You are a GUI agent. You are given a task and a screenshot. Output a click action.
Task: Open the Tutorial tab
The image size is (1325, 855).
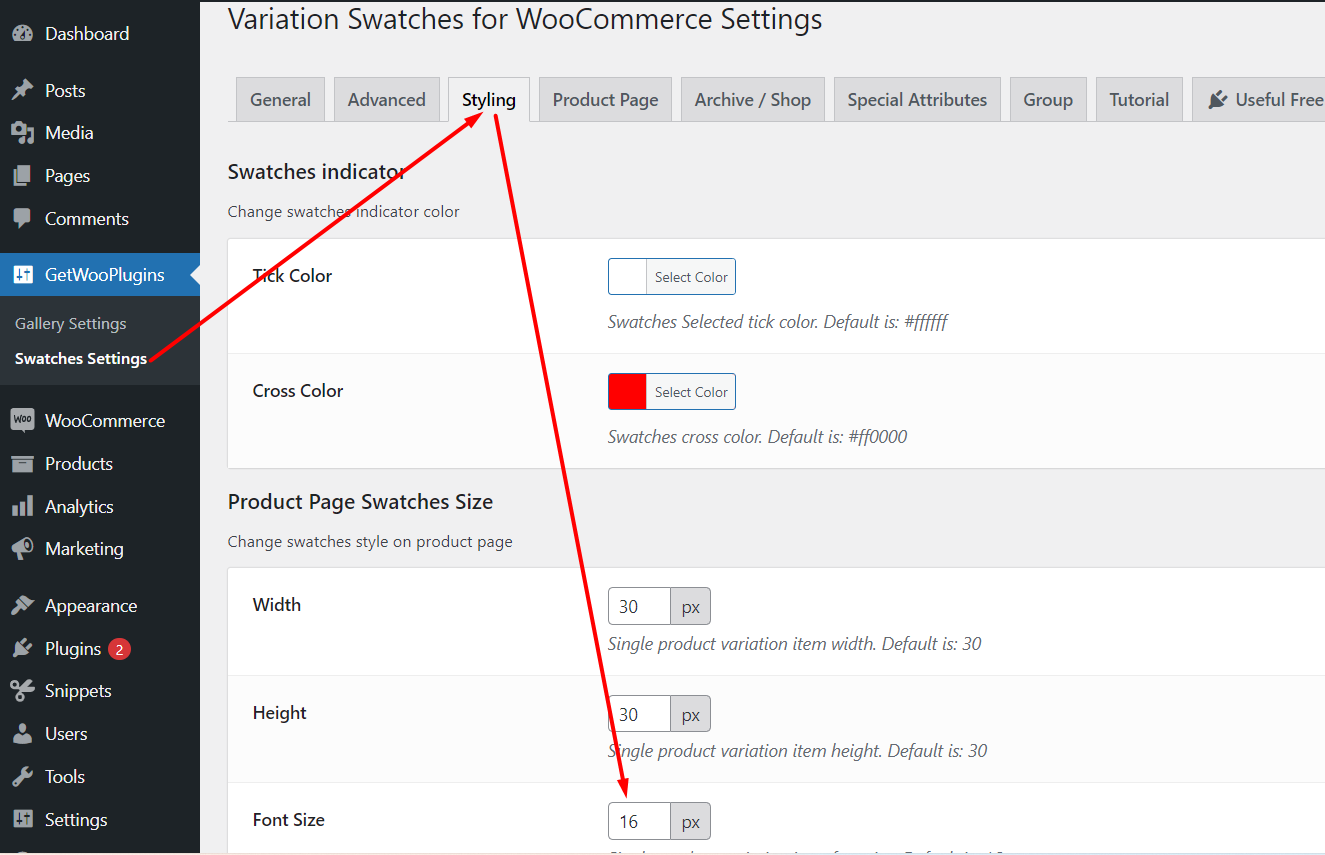pyautogui.click(x=1139, y=99)
